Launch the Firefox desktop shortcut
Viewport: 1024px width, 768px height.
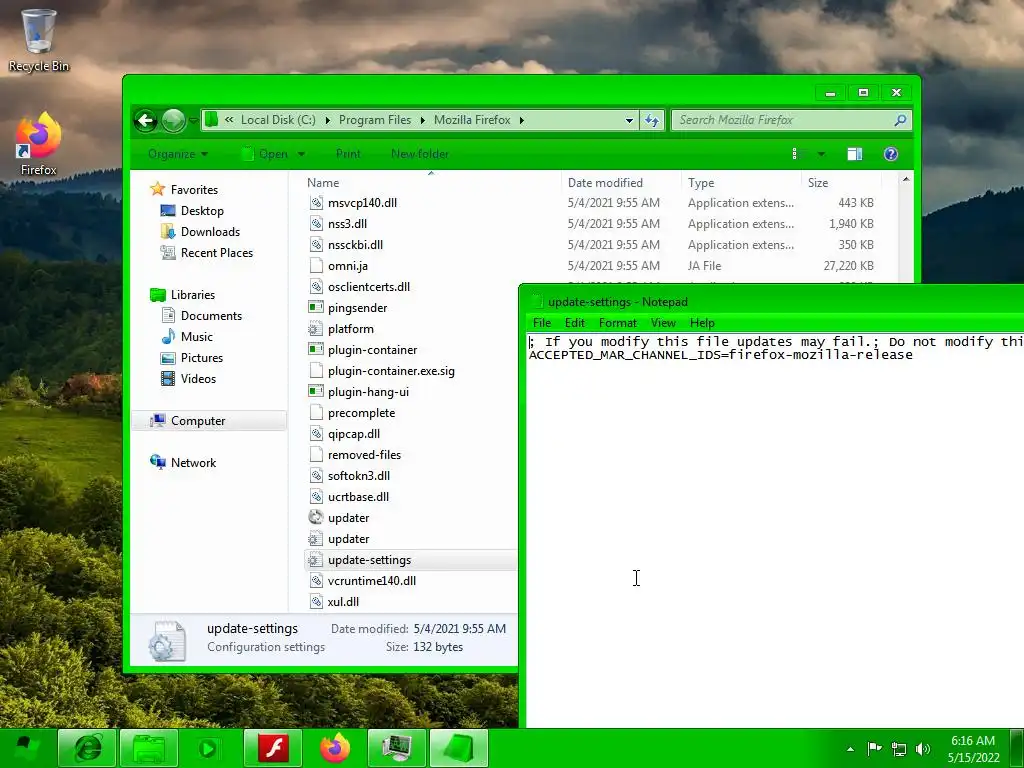tap(39, 144)
